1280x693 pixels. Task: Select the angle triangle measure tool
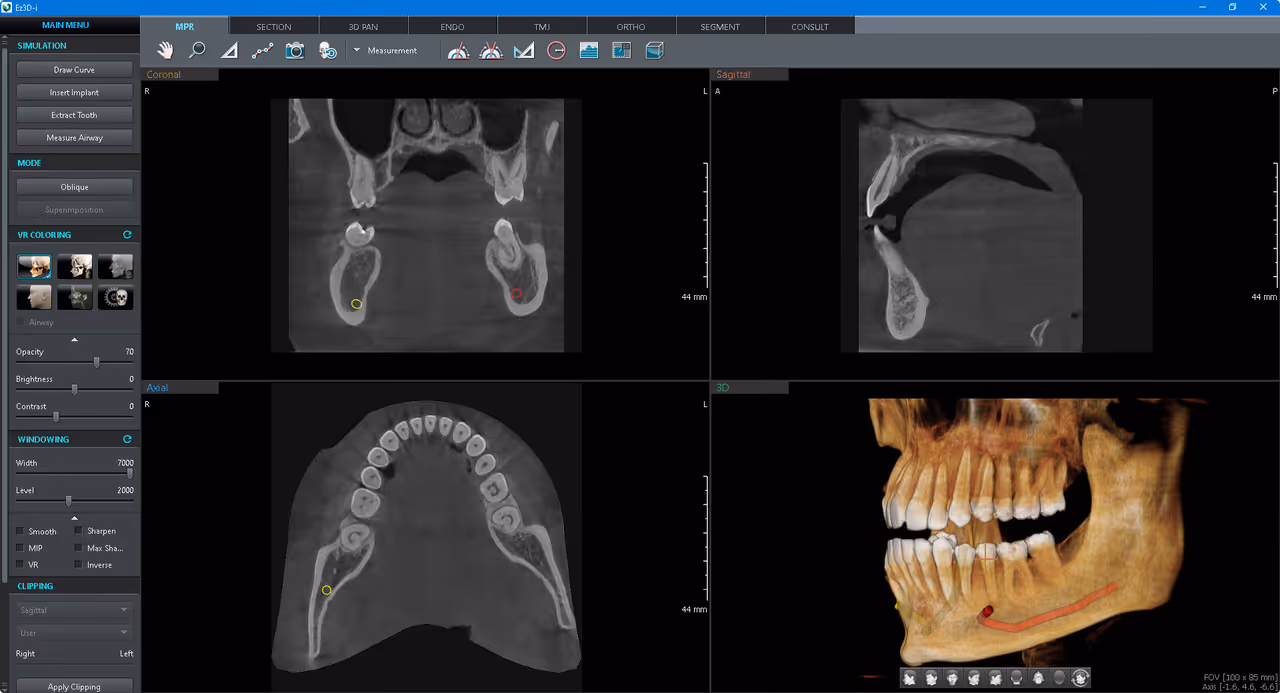pyautogui.click(x=229, y=50)
